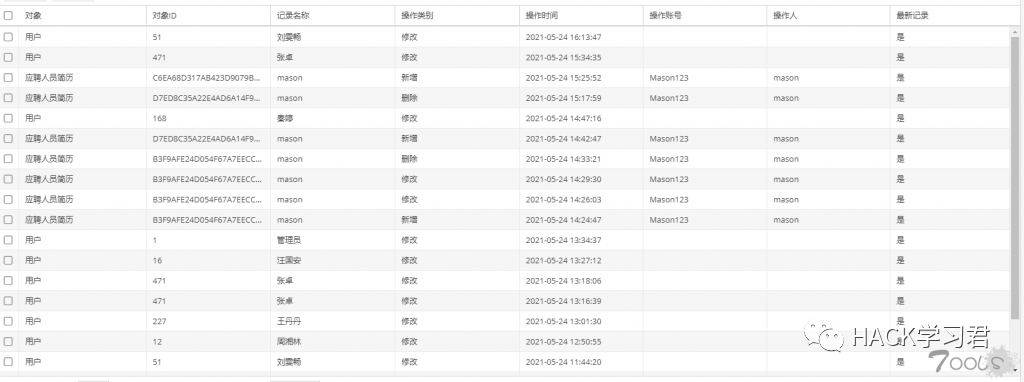Select checkbox for the 15:17:59 delete record
Image resolution: width=1024 pixels, height=382 pixels.
point(8,98)
